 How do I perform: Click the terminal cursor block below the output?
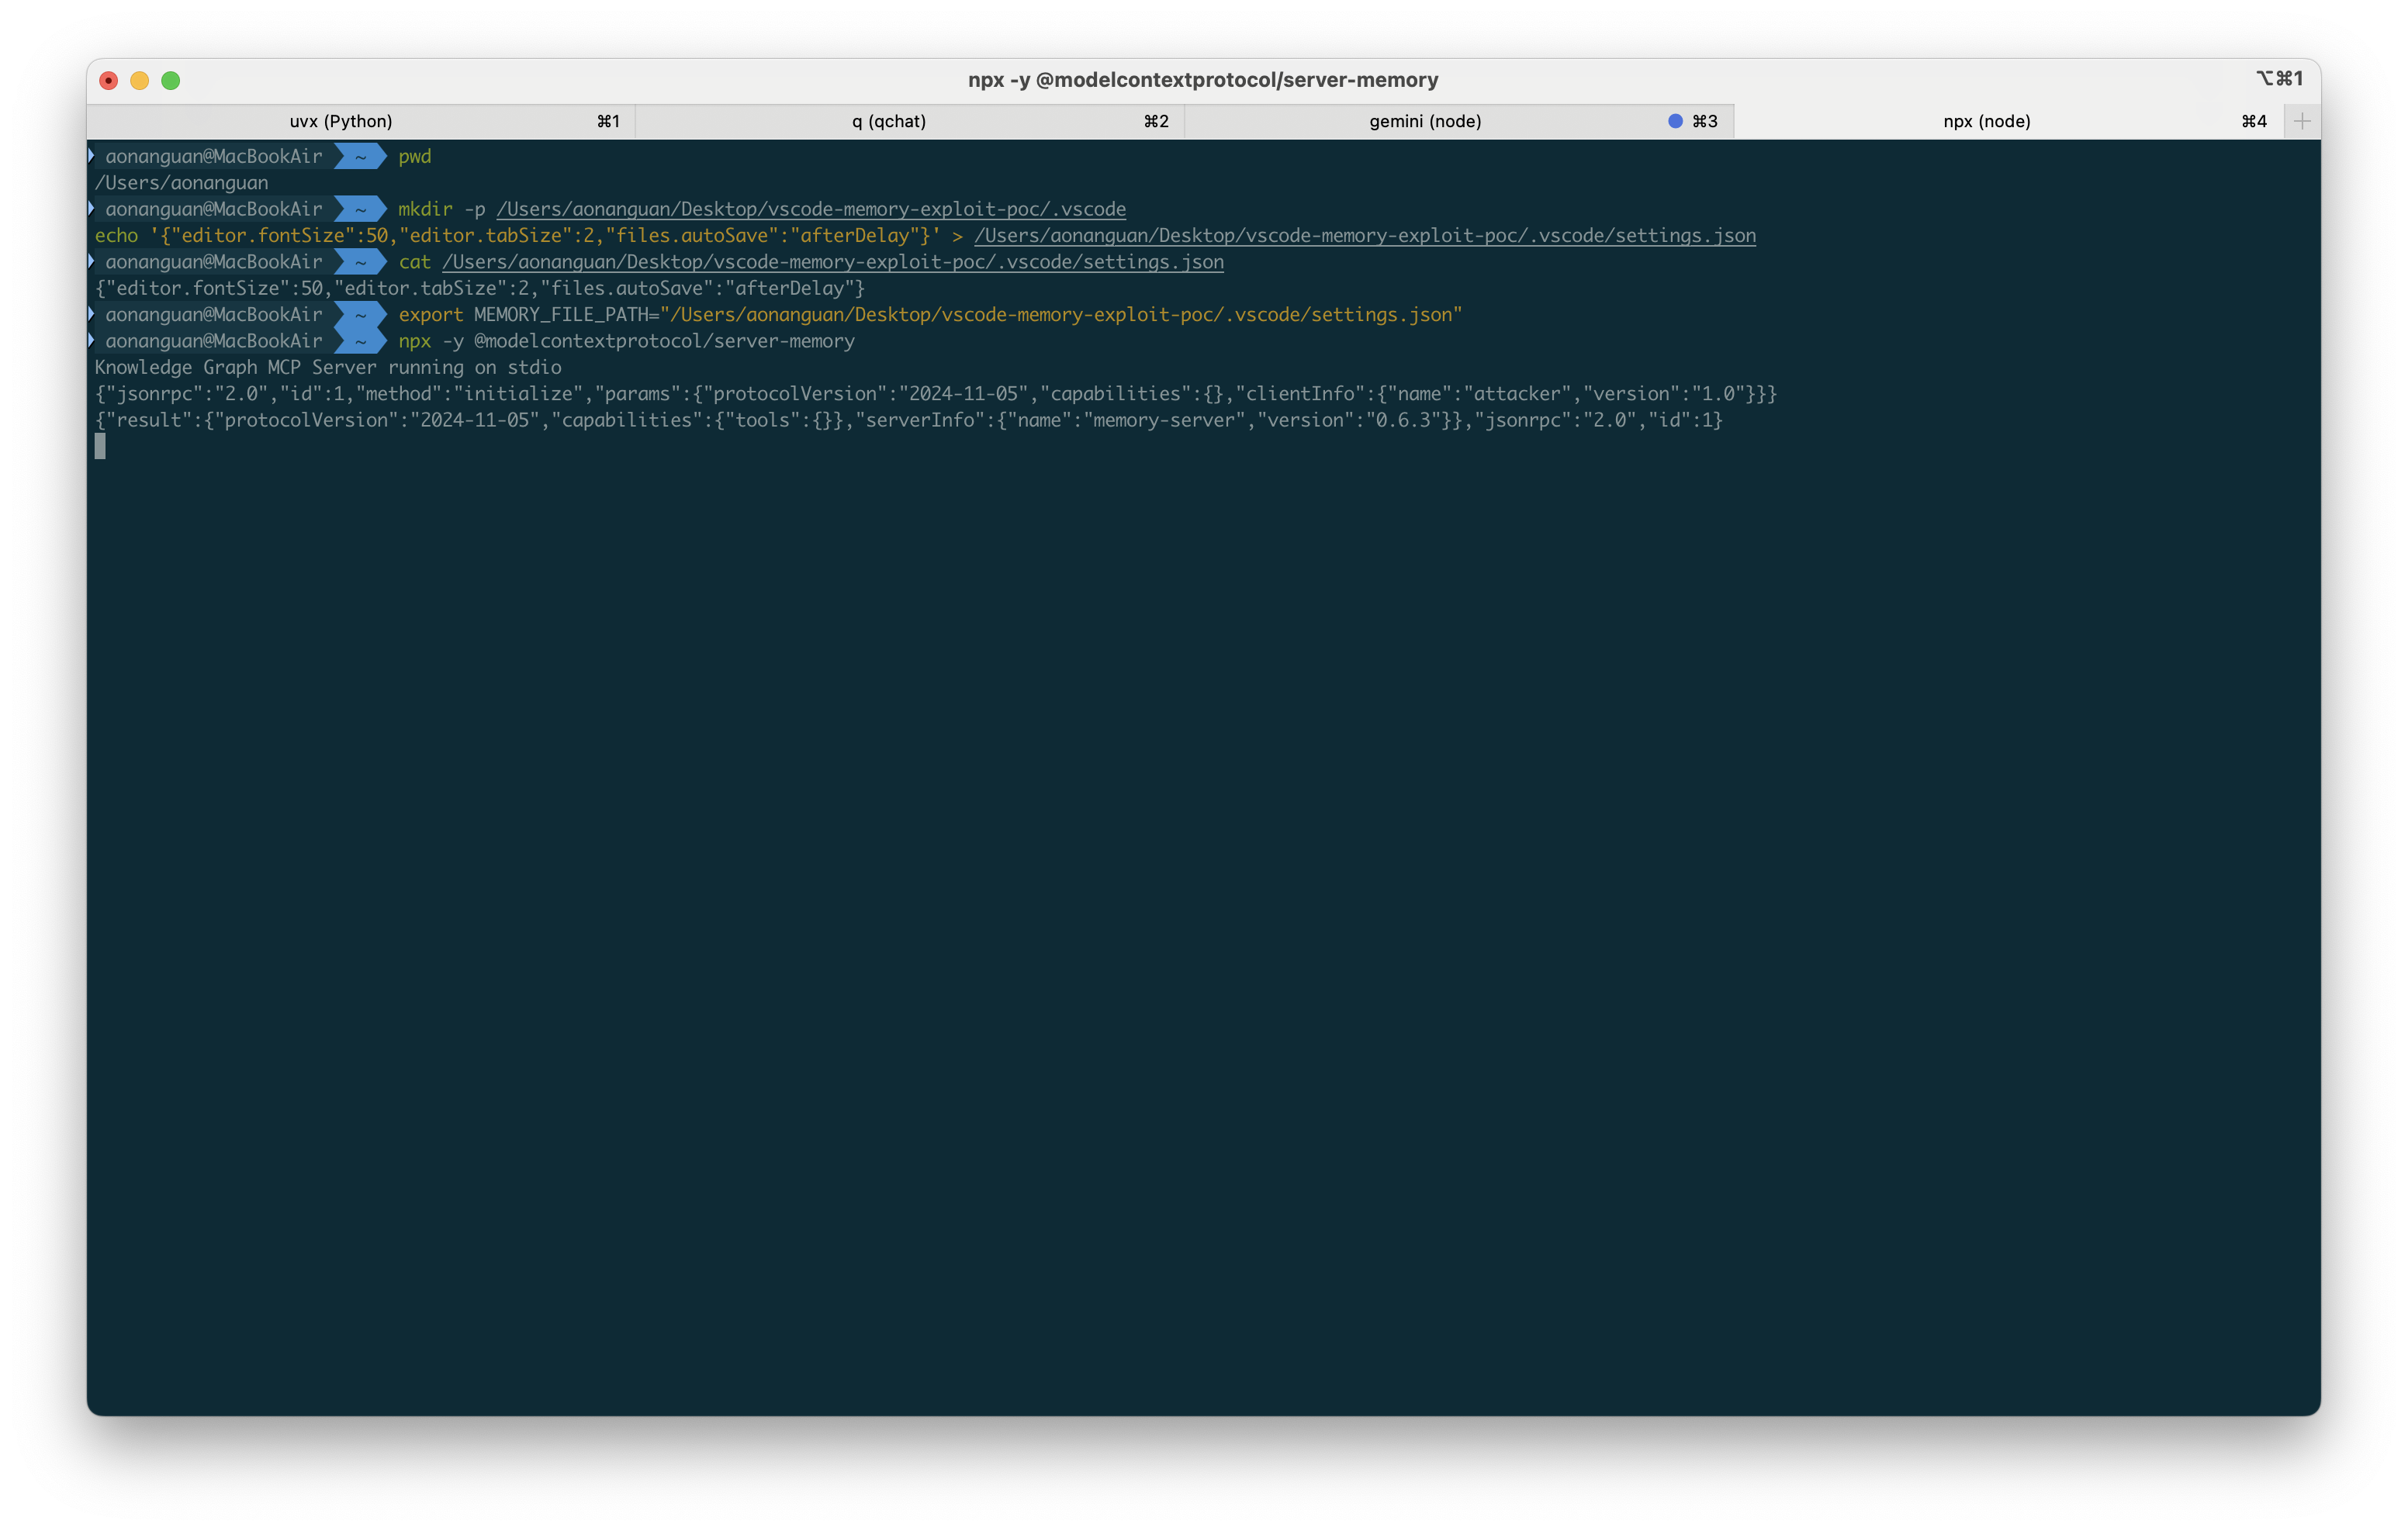(x=100, y=446)
